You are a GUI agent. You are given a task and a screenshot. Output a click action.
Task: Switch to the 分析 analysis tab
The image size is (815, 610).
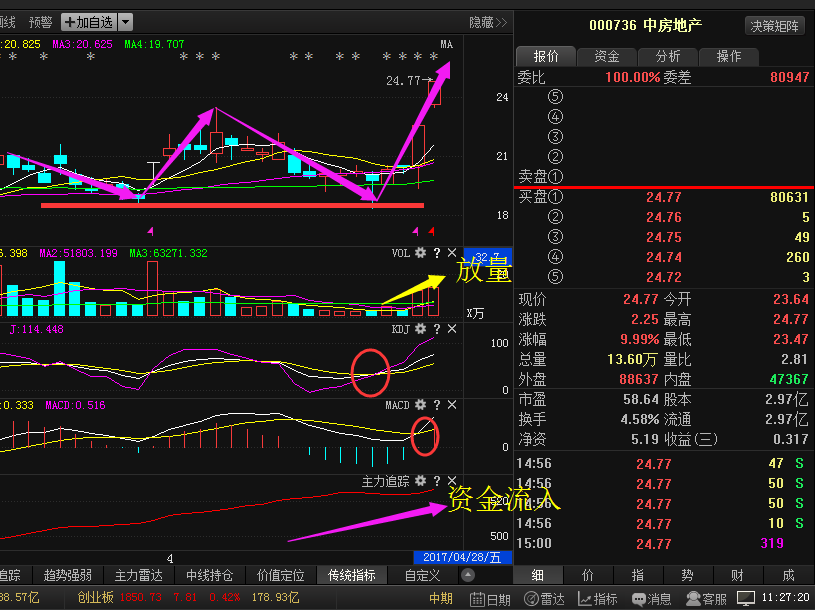click(668, 56)
